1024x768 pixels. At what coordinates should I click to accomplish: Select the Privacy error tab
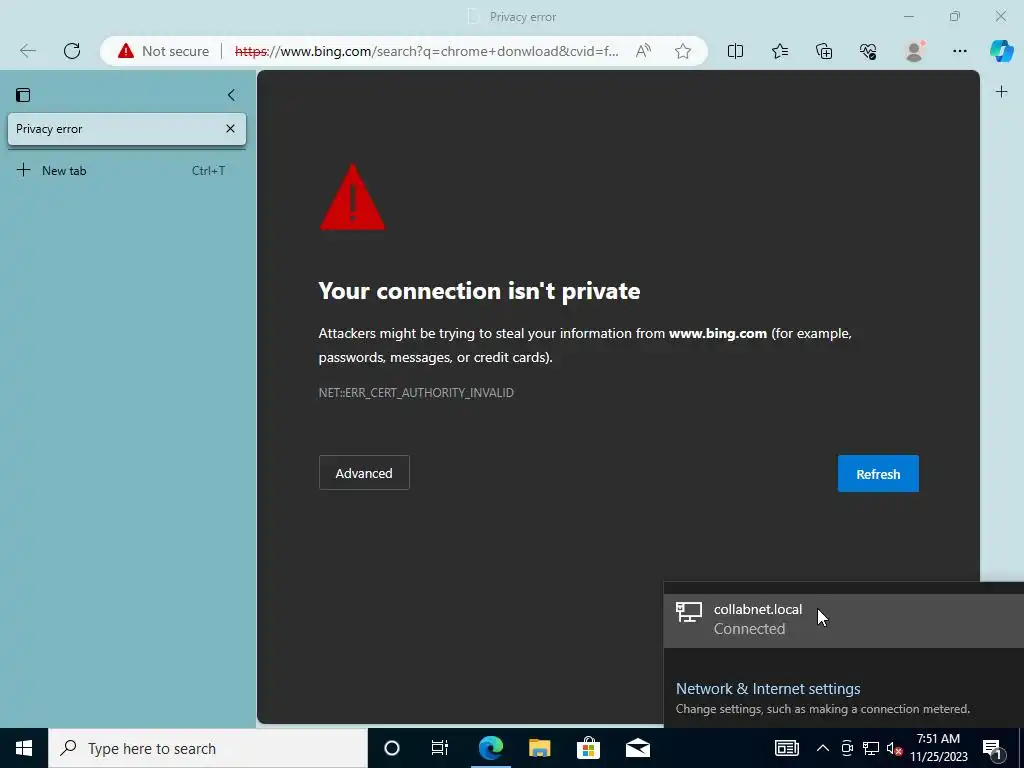click(x=127, y=129)
